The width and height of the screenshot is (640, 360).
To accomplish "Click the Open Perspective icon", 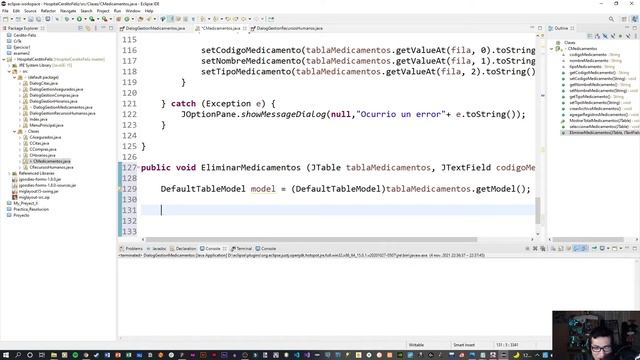I will tap(624, 19).
